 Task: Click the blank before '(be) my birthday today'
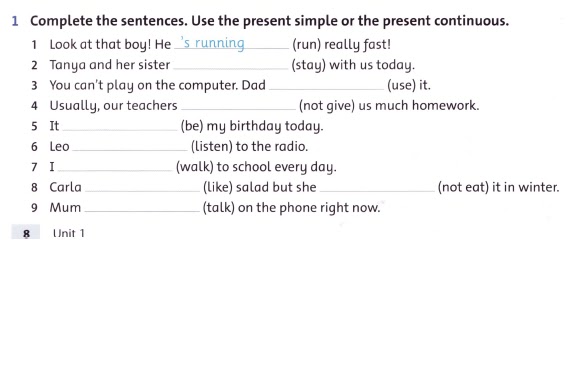(x=120, y=126)
